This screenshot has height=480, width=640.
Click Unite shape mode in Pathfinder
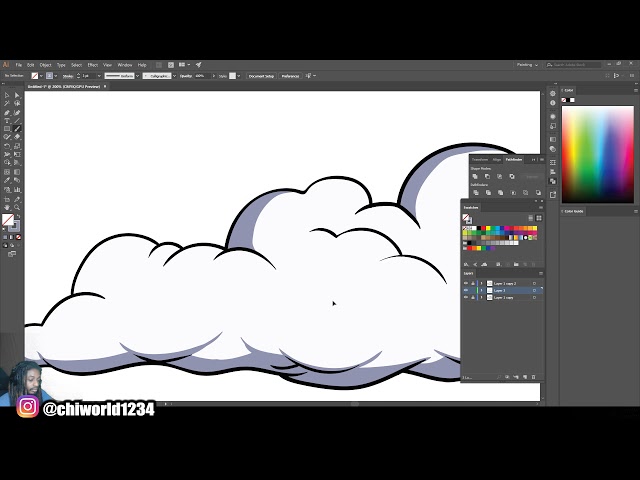(x=475, y=177)
